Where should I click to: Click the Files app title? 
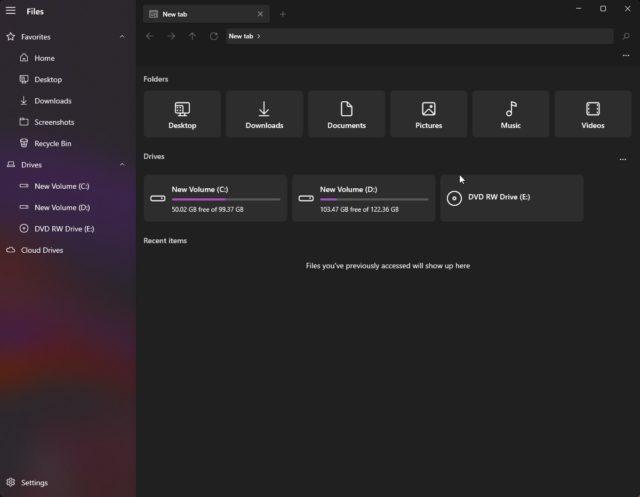point(35,11)
